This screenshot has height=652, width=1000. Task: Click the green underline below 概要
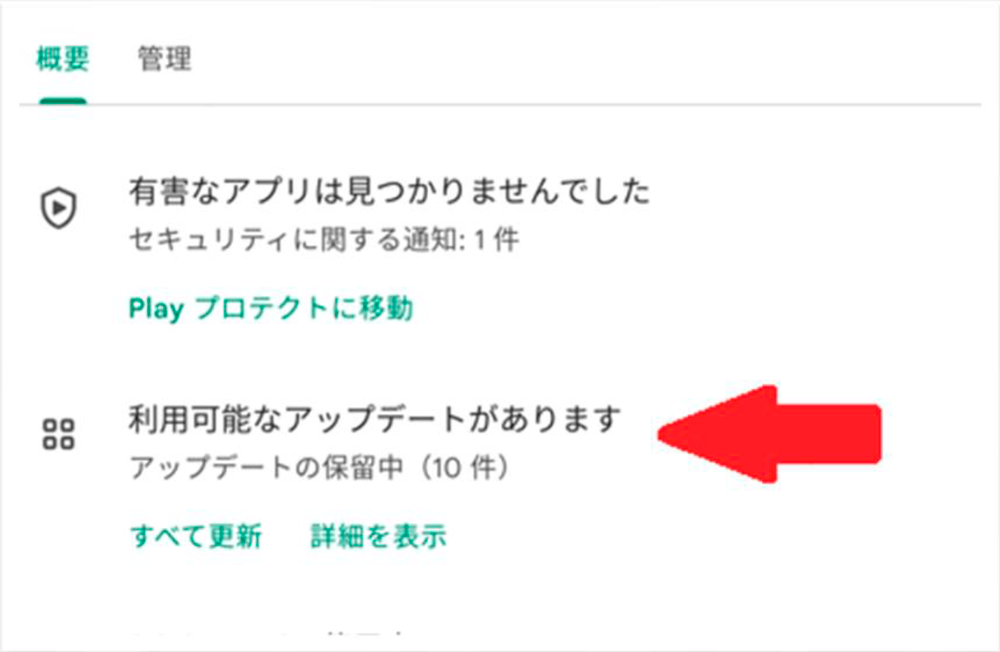point(62,101)
